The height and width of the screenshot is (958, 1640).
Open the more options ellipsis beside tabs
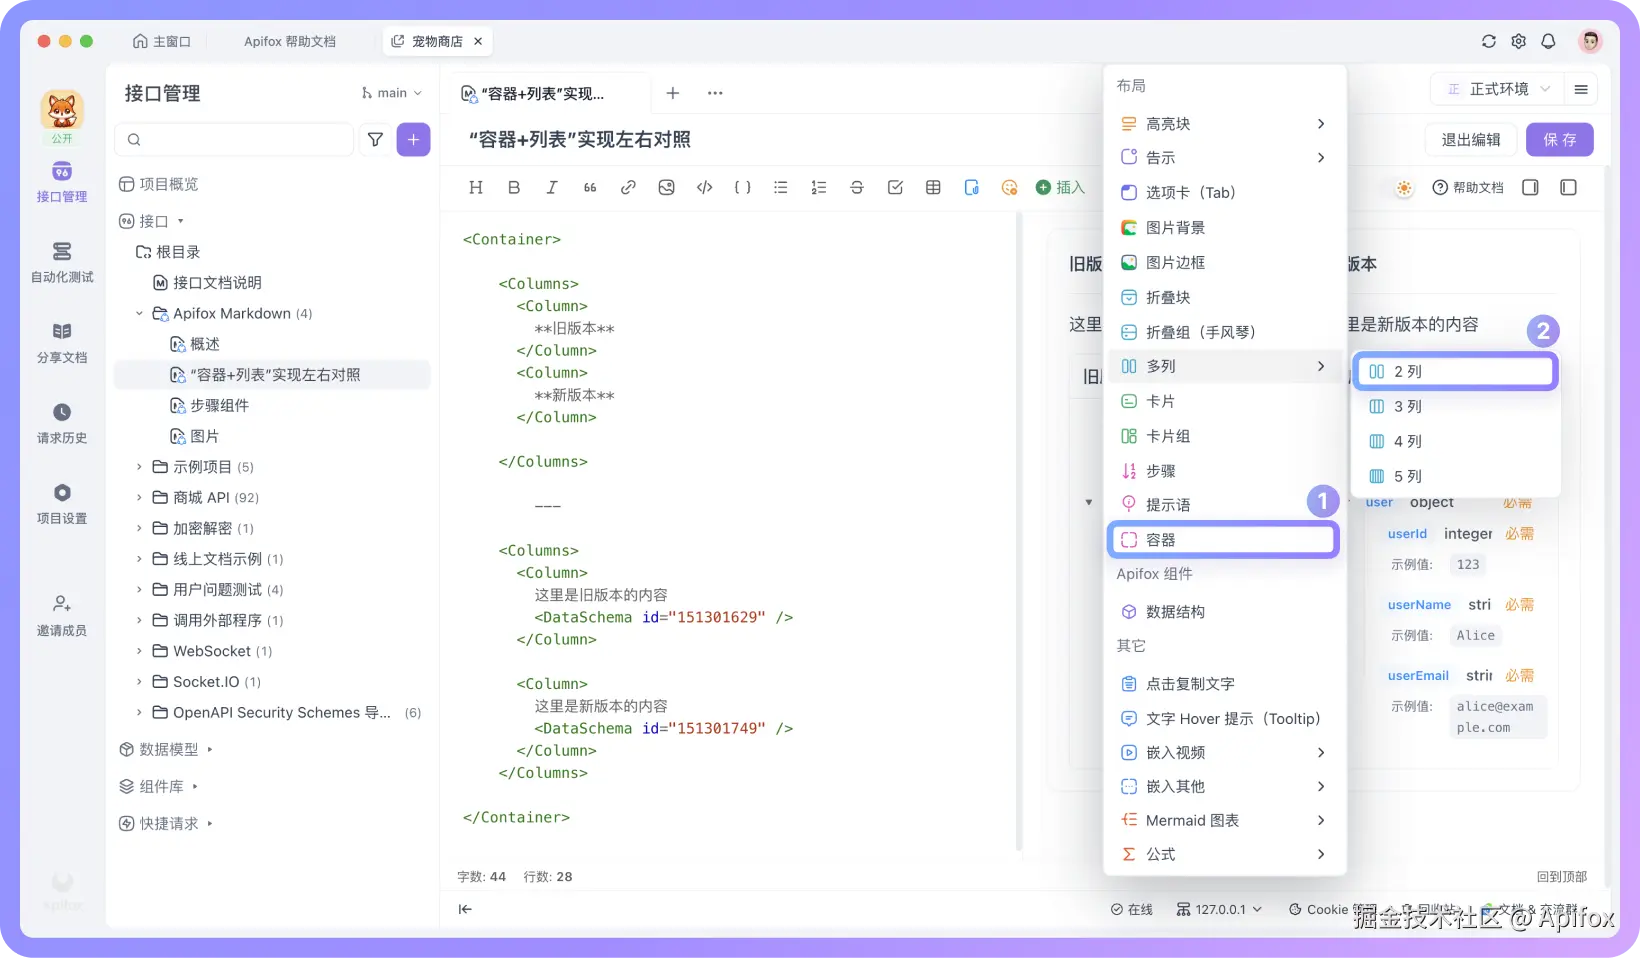click(x=715, y=93)
